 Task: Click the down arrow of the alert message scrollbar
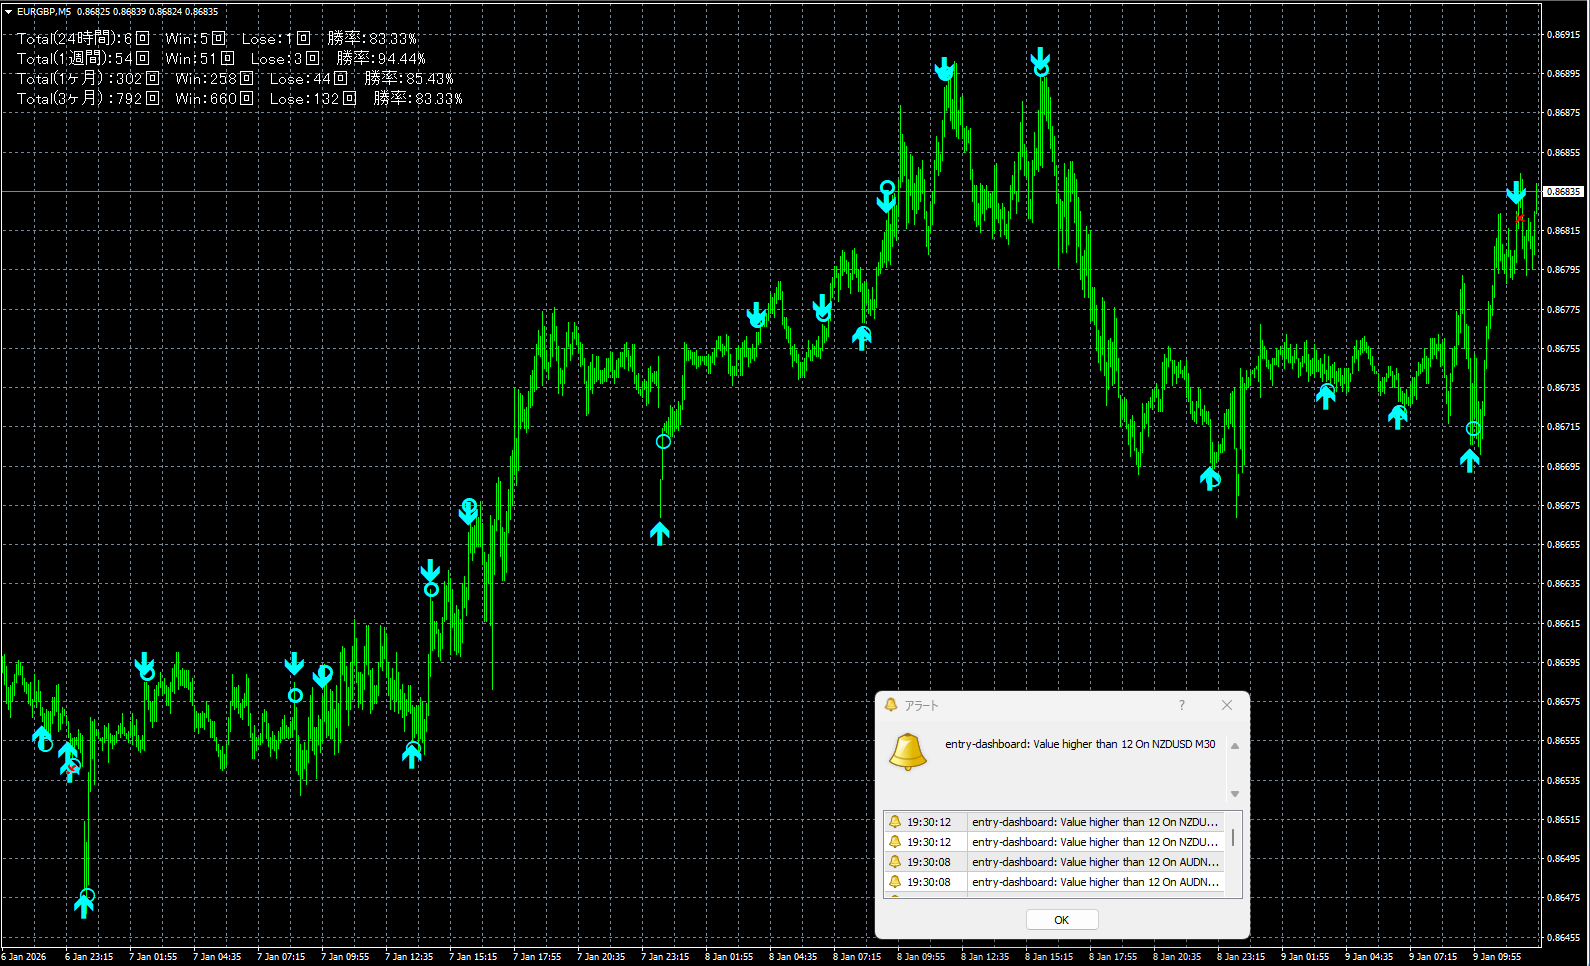pos(1235,794)
